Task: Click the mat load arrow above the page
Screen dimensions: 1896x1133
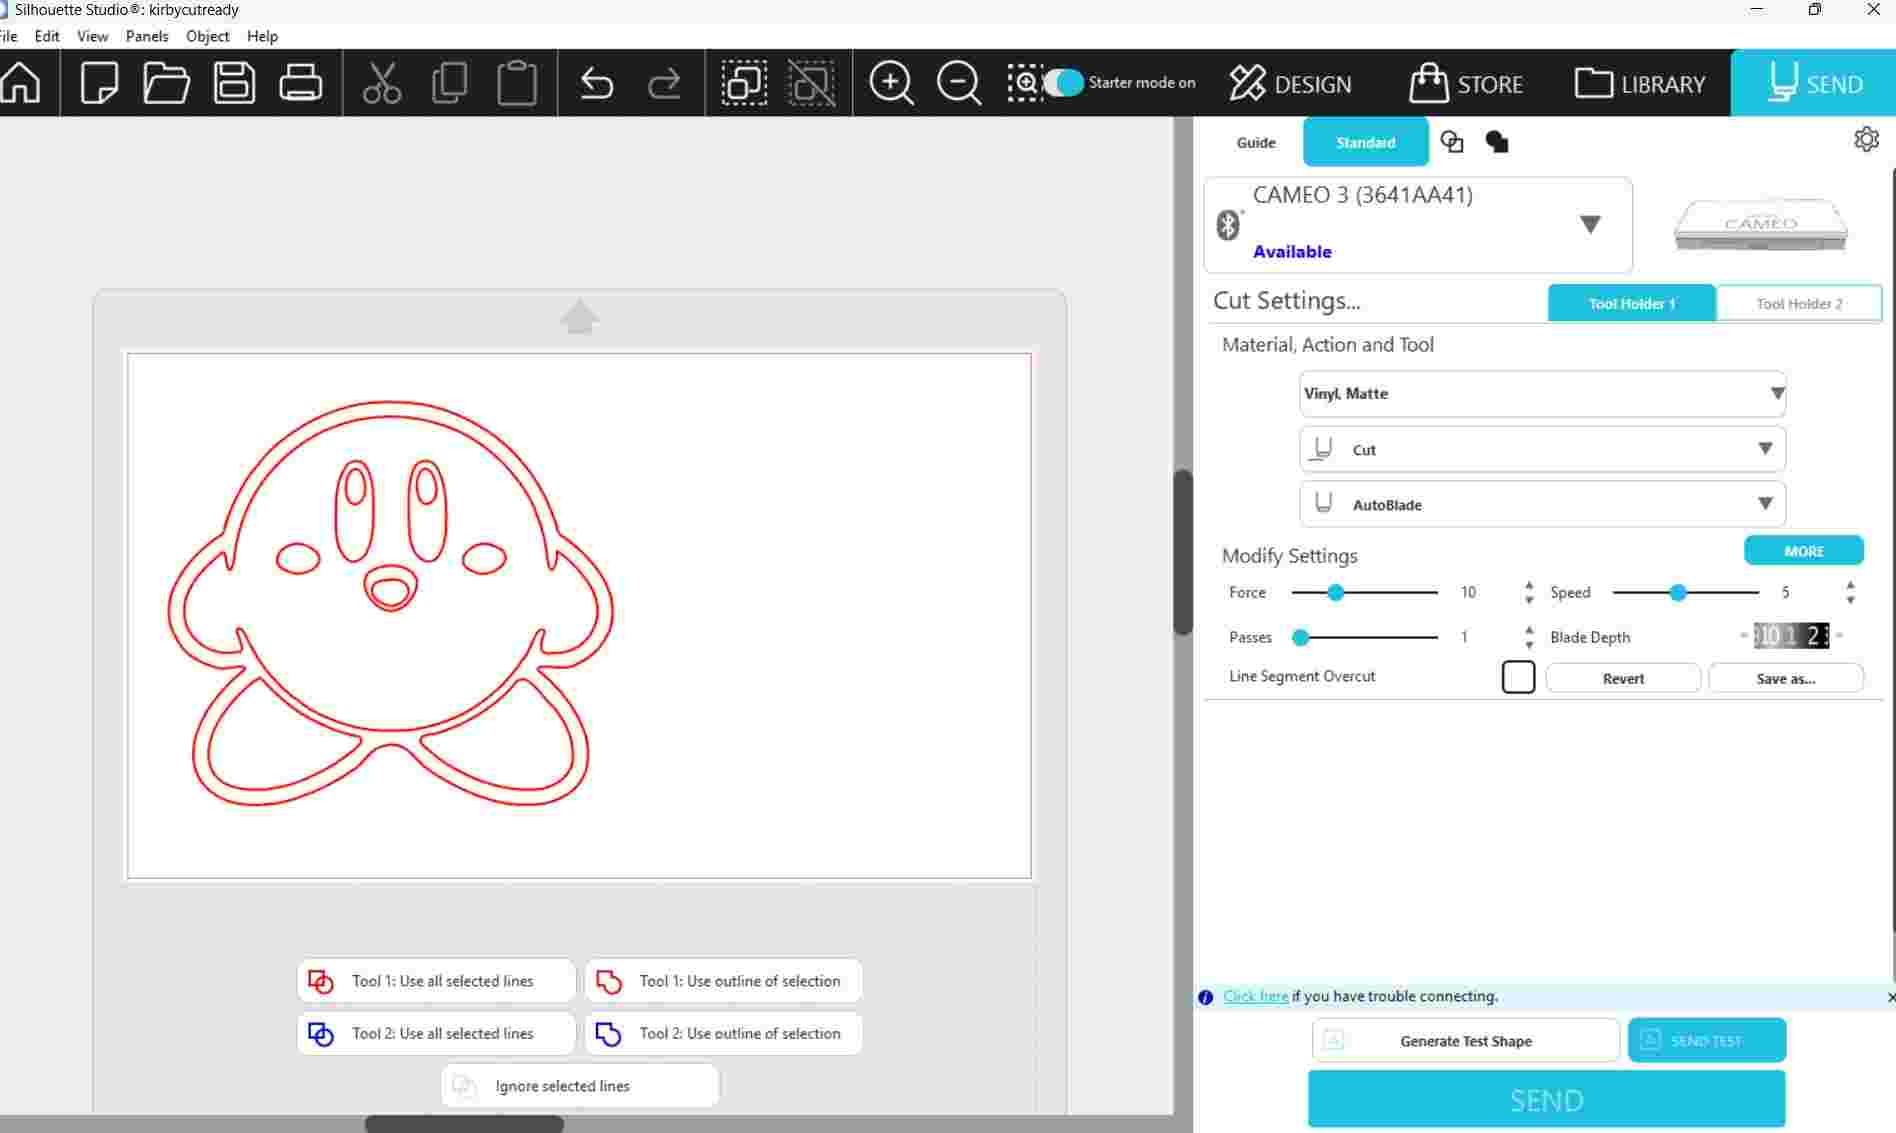Action: tap(579, 317)
